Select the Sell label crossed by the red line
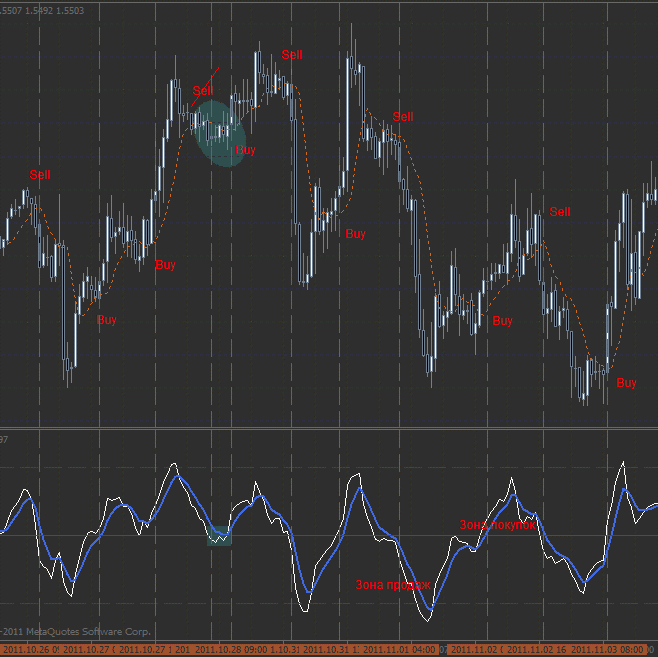This screenshot has width=658, height=657. 203,90
